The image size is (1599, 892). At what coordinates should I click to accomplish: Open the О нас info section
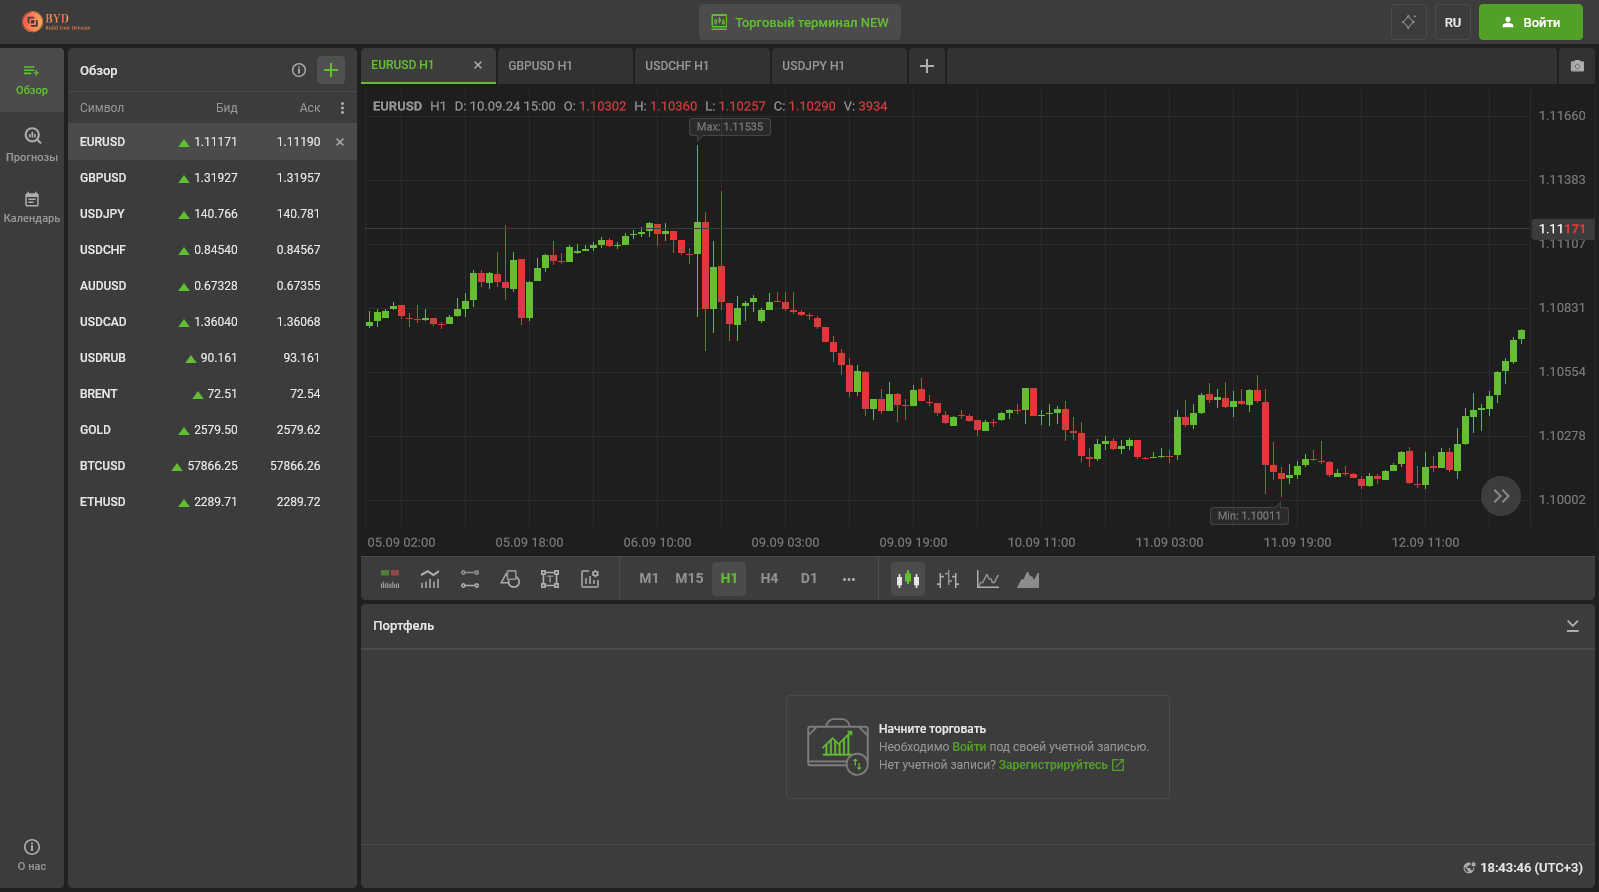32,855
